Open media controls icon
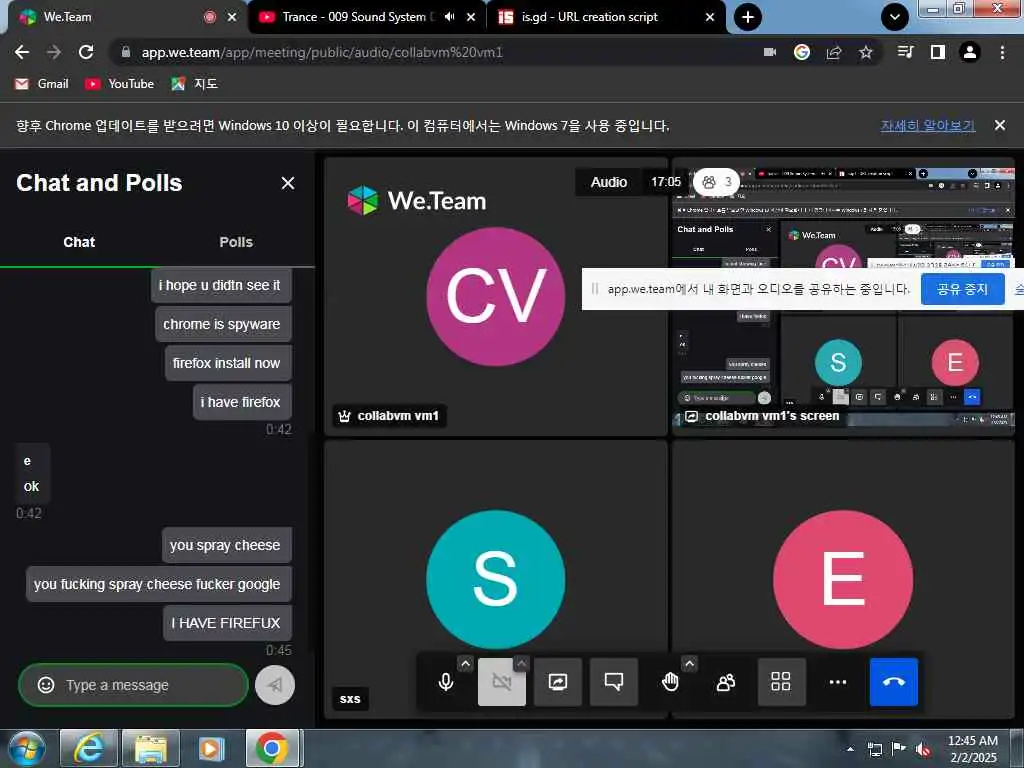This screenshot has width=1024, height=768. click(905, 52)
